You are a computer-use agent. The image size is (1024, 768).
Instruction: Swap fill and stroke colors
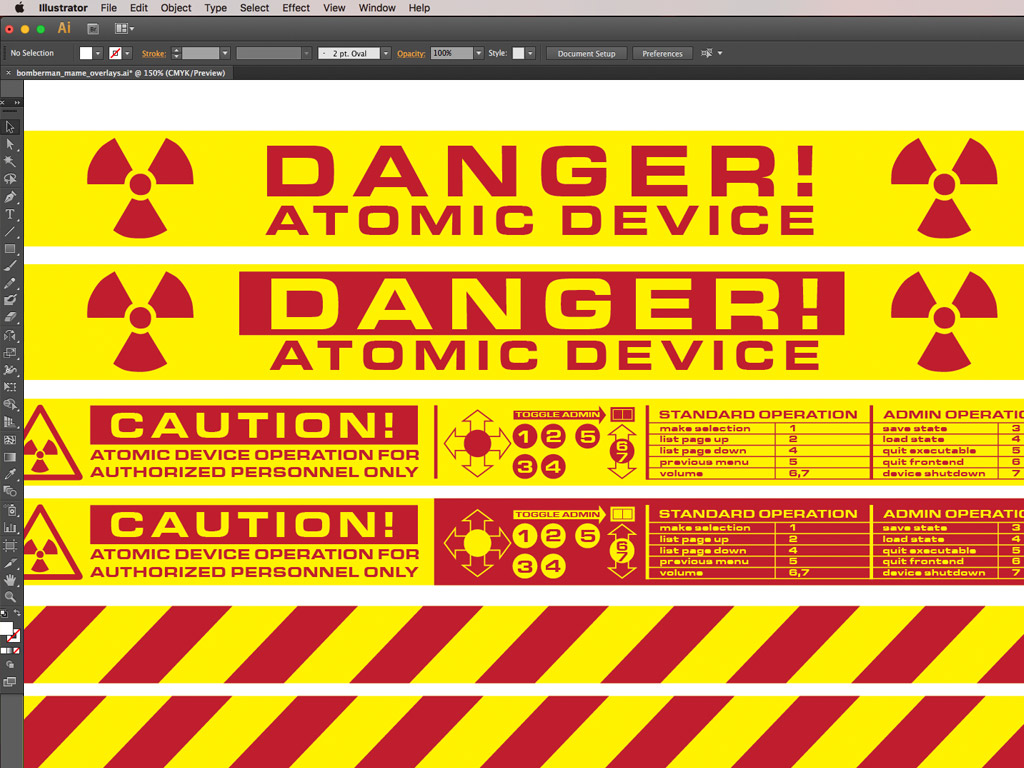tap(17, 614)
